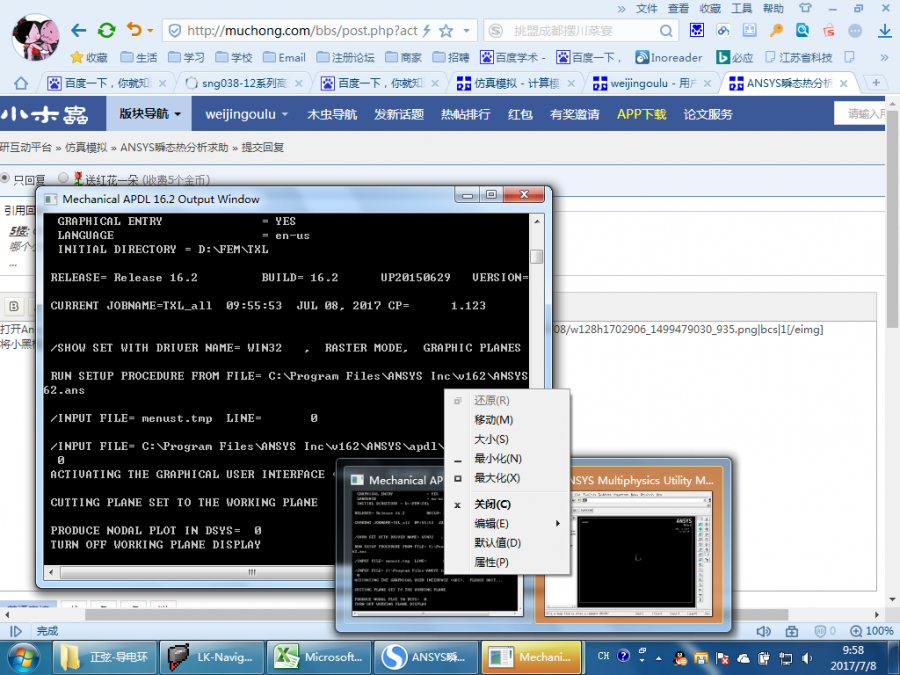Show more bookmarks with the double chevron
The image size is (900, 675).
point(885,57)
